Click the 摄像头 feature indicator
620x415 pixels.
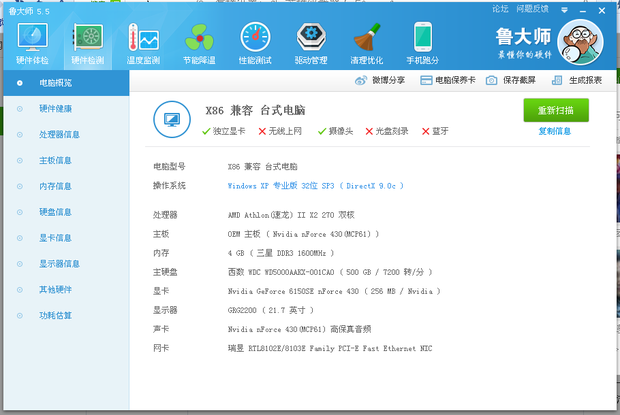tap(335, 131)
